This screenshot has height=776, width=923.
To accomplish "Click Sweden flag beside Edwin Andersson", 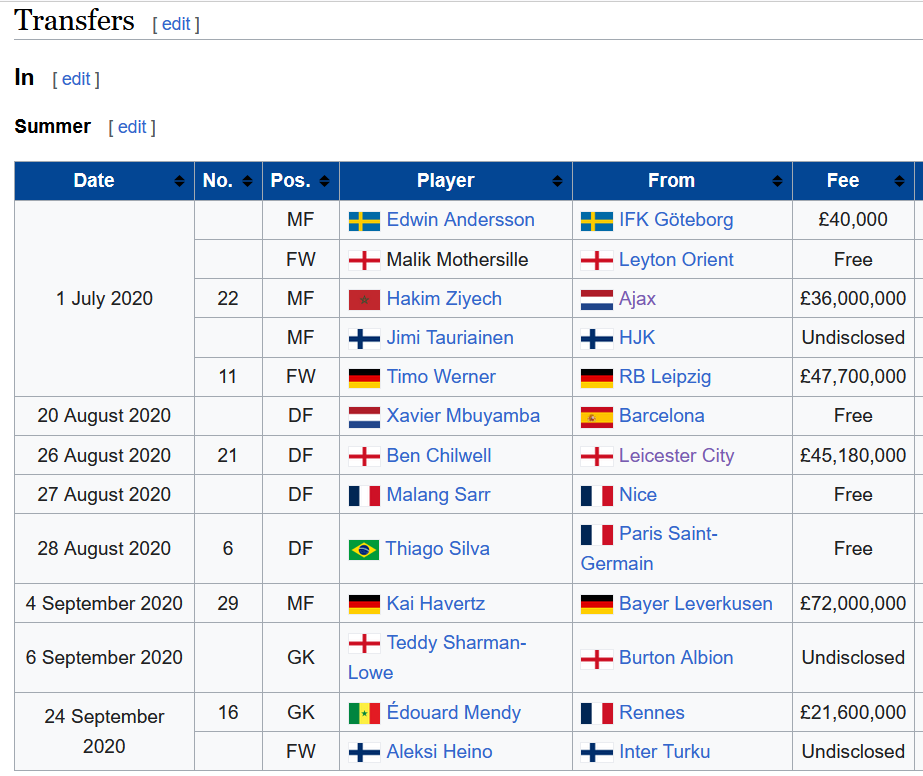I will click(364, 221).
